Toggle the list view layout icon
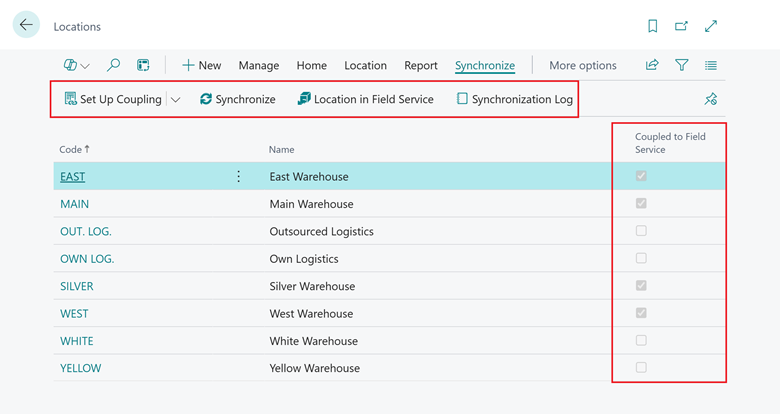780x414 pixels. (711, 65)
